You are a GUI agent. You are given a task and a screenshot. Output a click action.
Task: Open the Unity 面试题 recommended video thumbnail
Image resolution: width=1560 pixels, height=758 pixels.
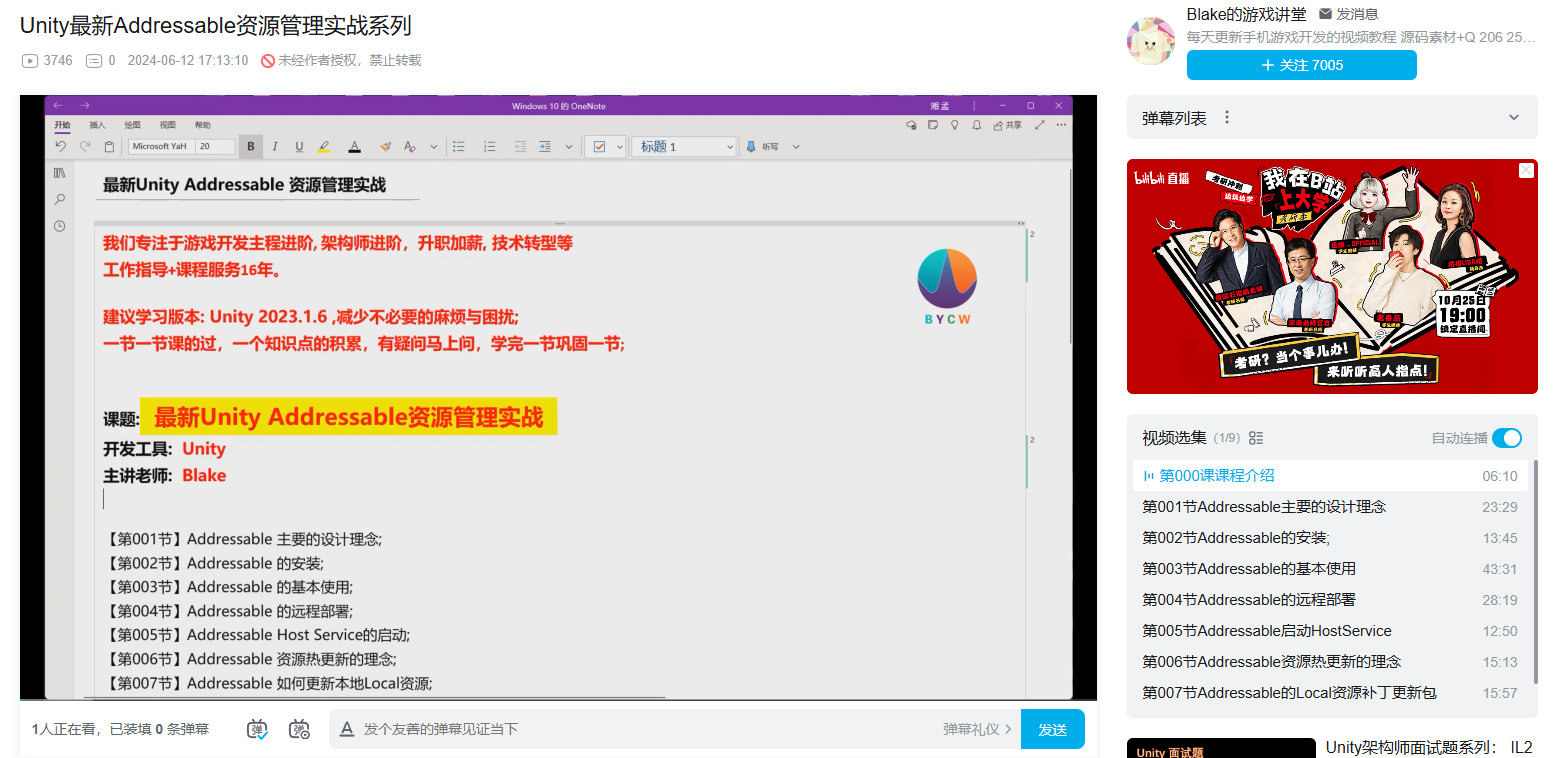[1220, 748]
